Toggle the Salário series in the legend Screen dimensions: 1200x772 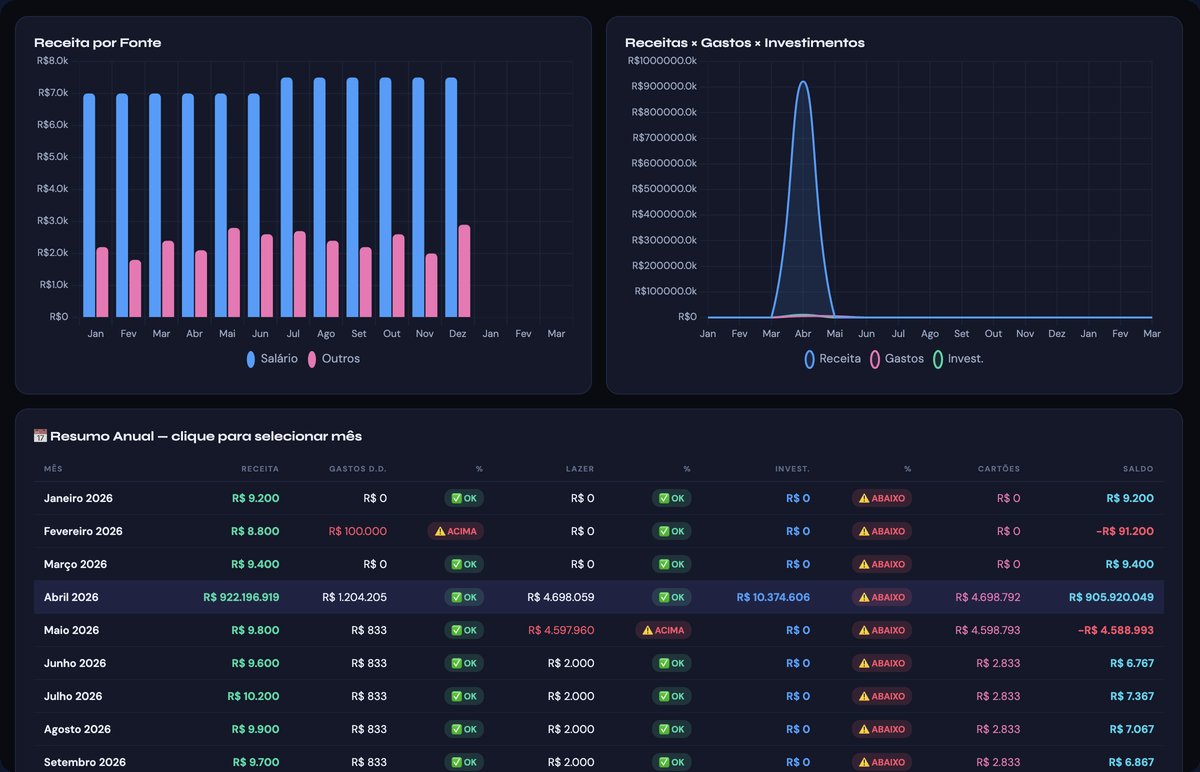click(x=272, y=358)
